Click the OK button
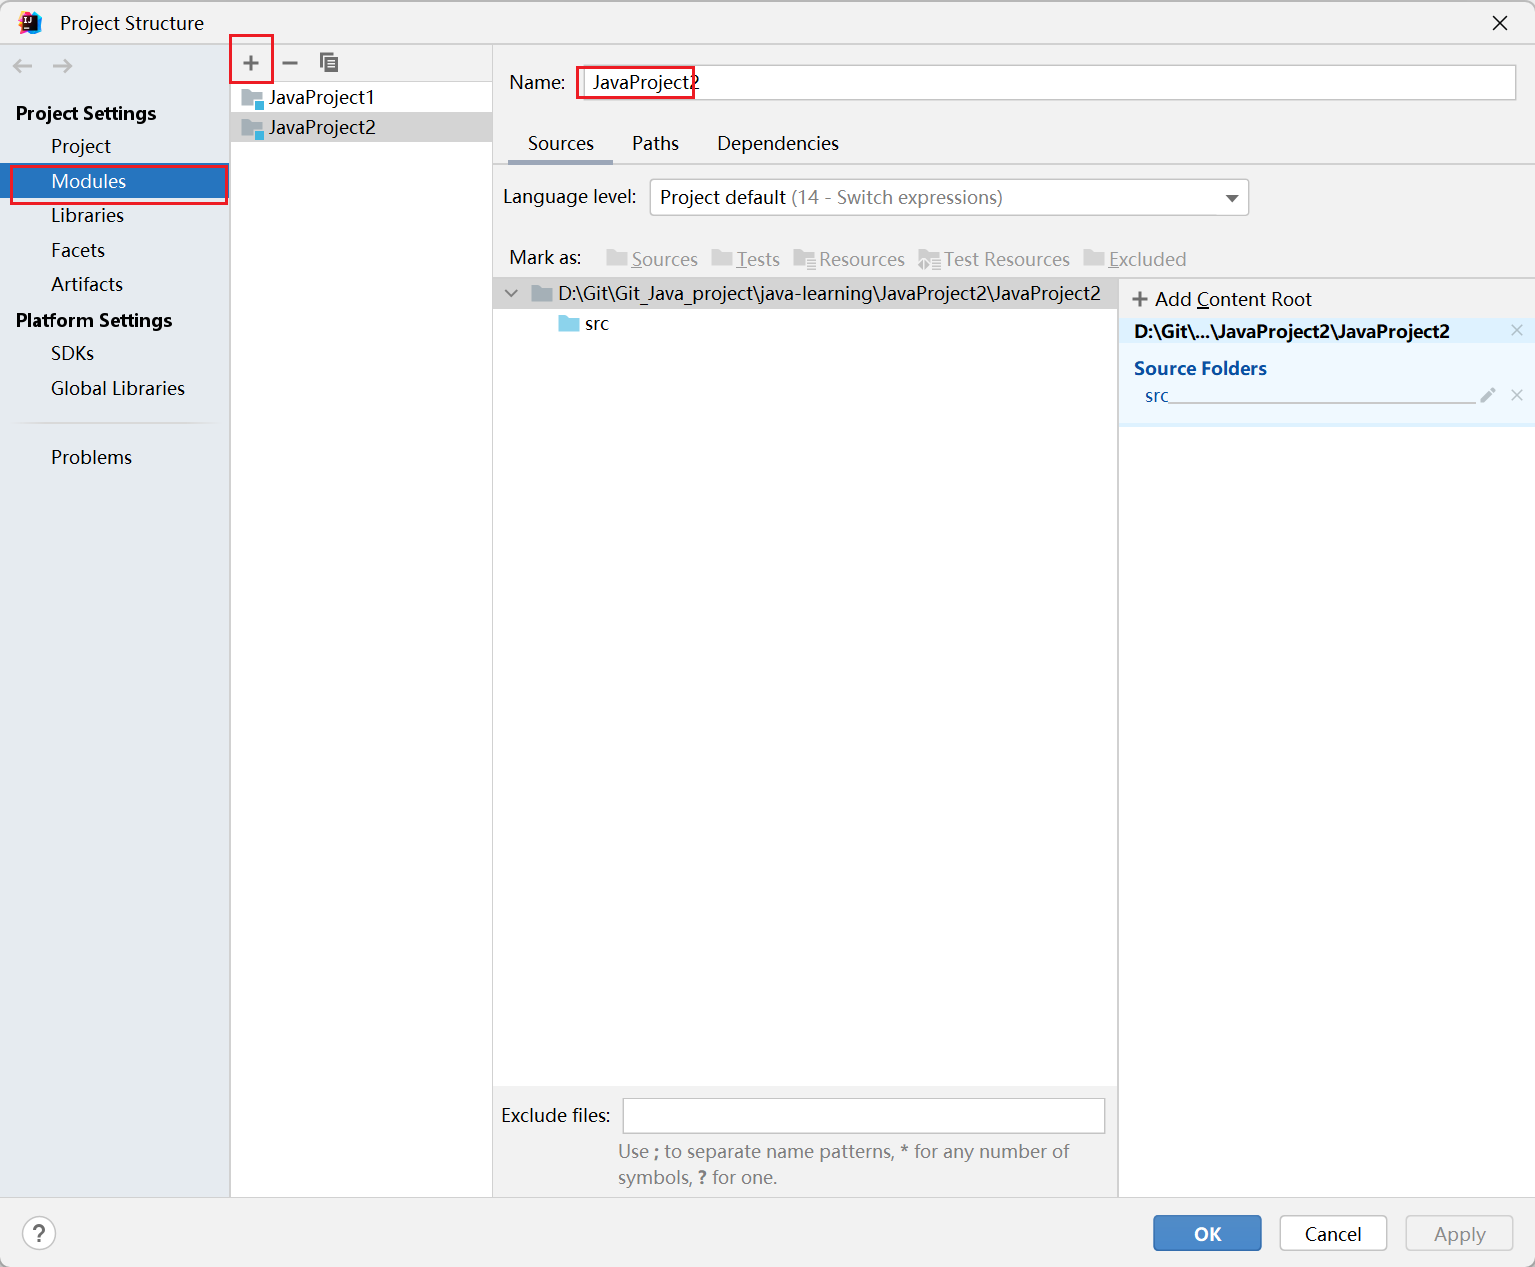 (1207, 1233)
